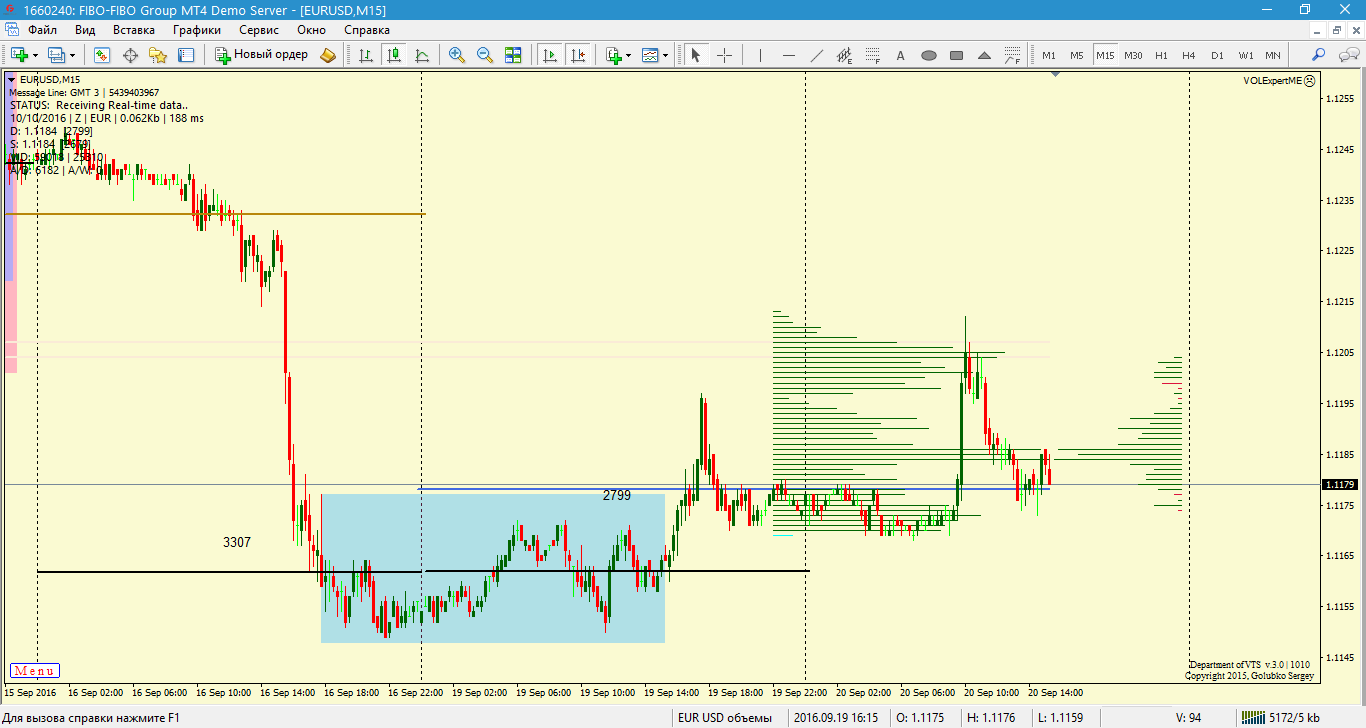The width and height of the screenshot is (1366, 728).
Task: Launch MetaEditor from the yellow book icon
Action: click(x=328, y=55)
